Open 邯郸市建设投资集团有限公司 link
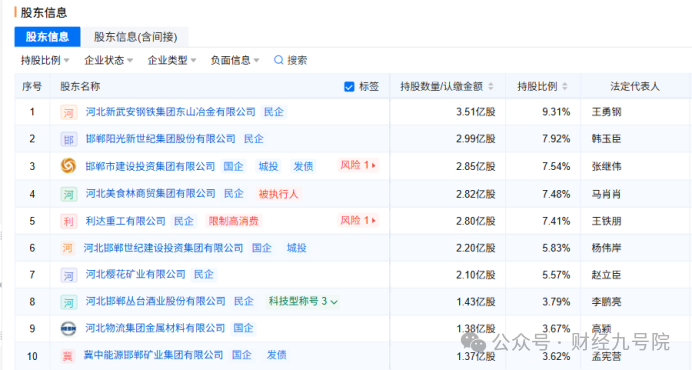The width and height of the screenshot is (692, 370). pos(150,166)
